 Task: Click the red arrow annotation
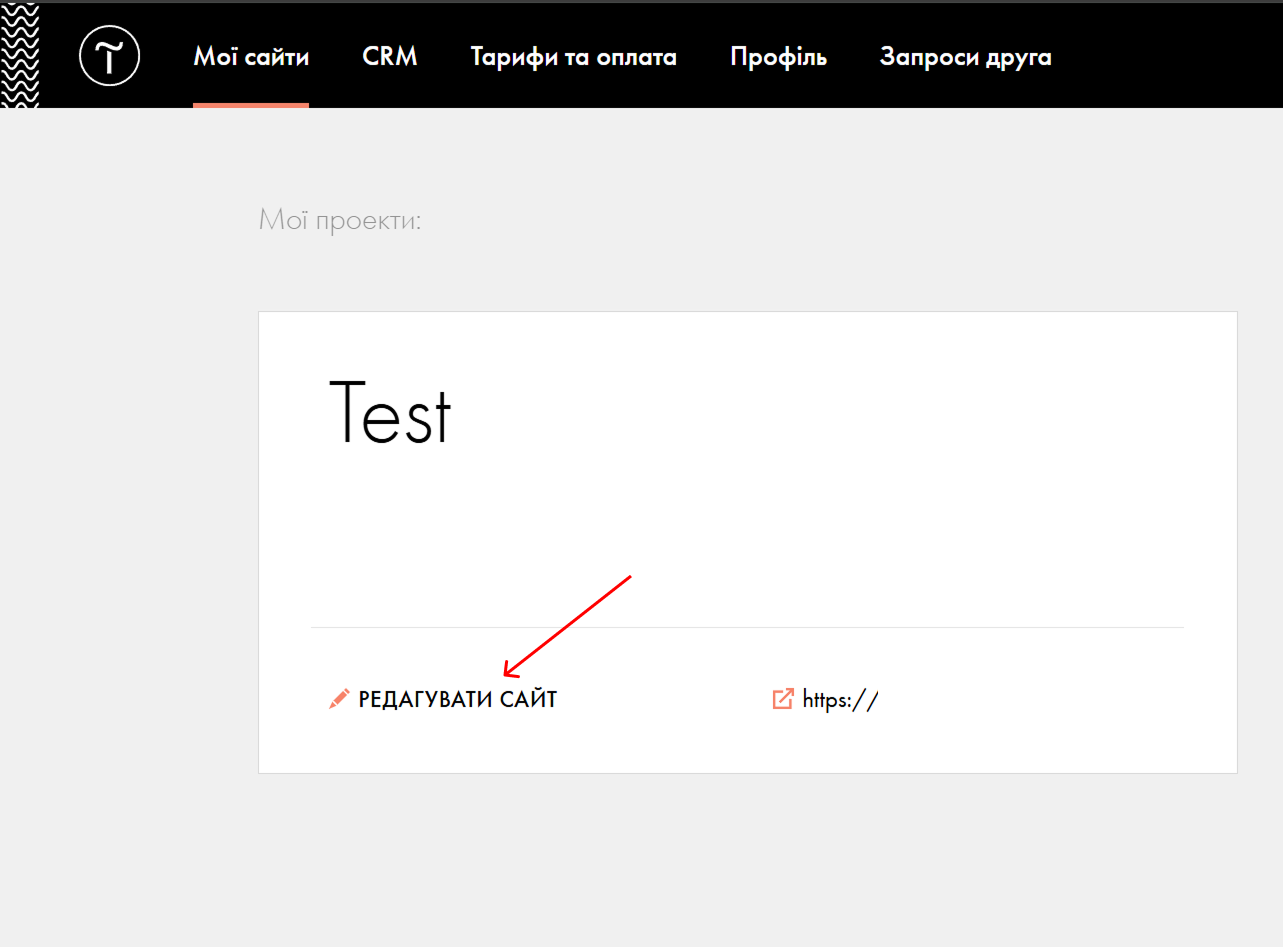(567, 626)
